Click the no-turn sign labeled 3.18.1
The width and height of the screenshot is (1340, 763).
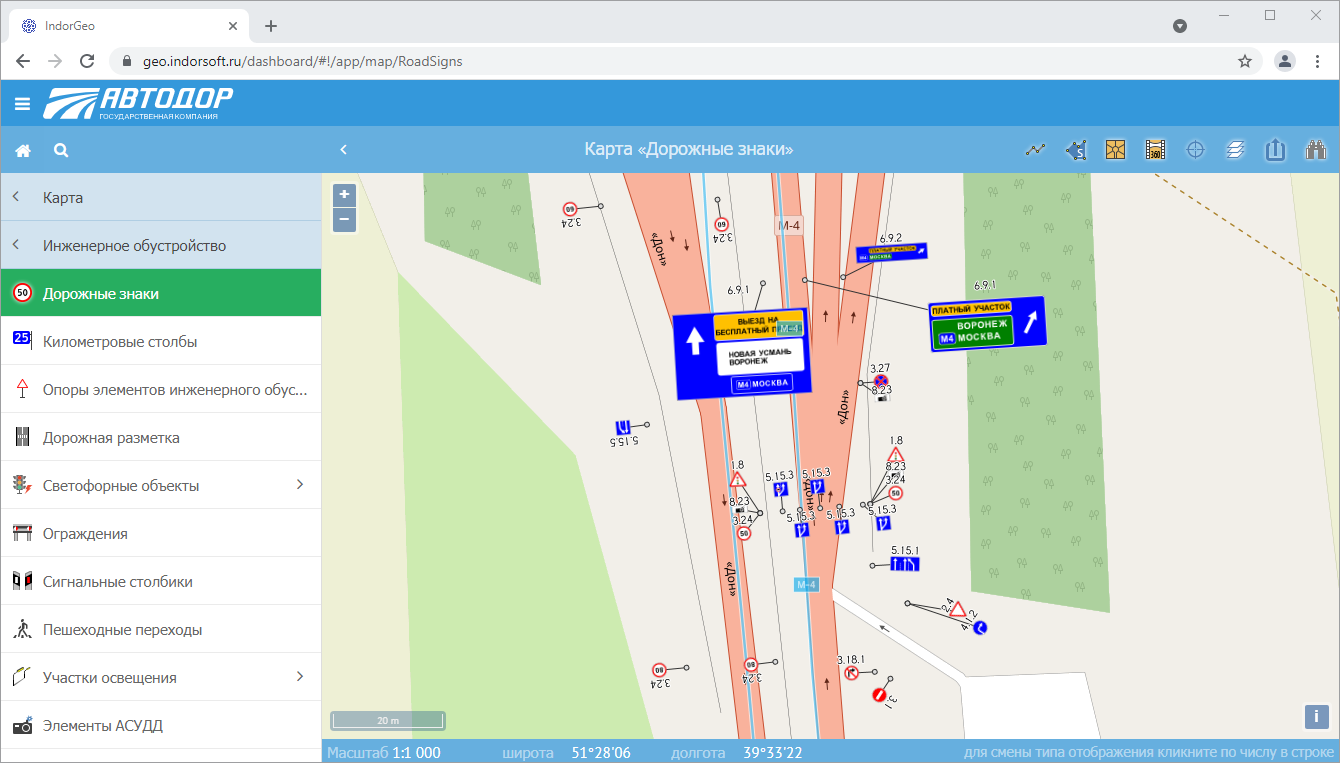851,673
